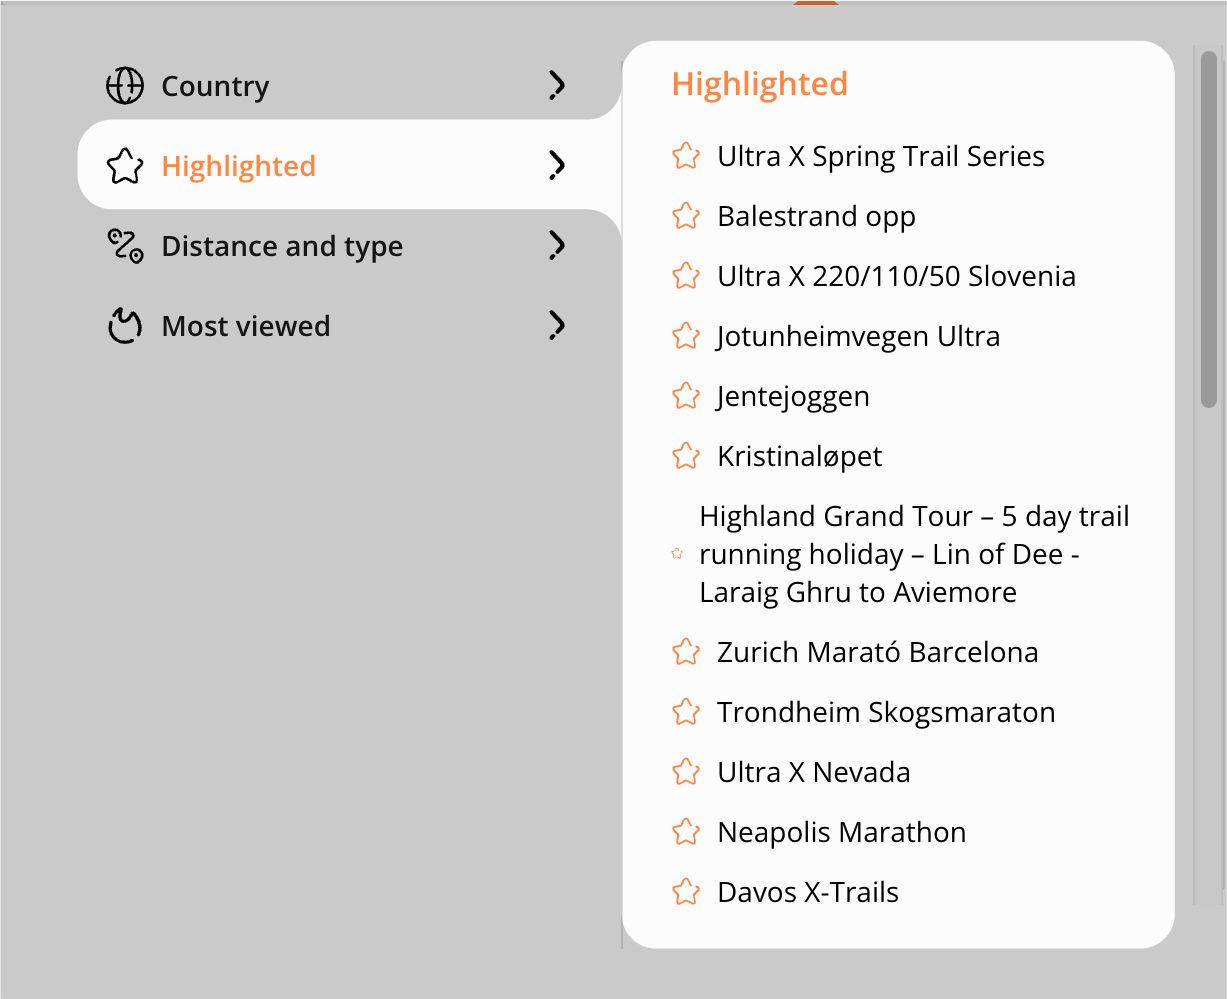Open Ultra X Spring Trail Series link

(881, 156)
